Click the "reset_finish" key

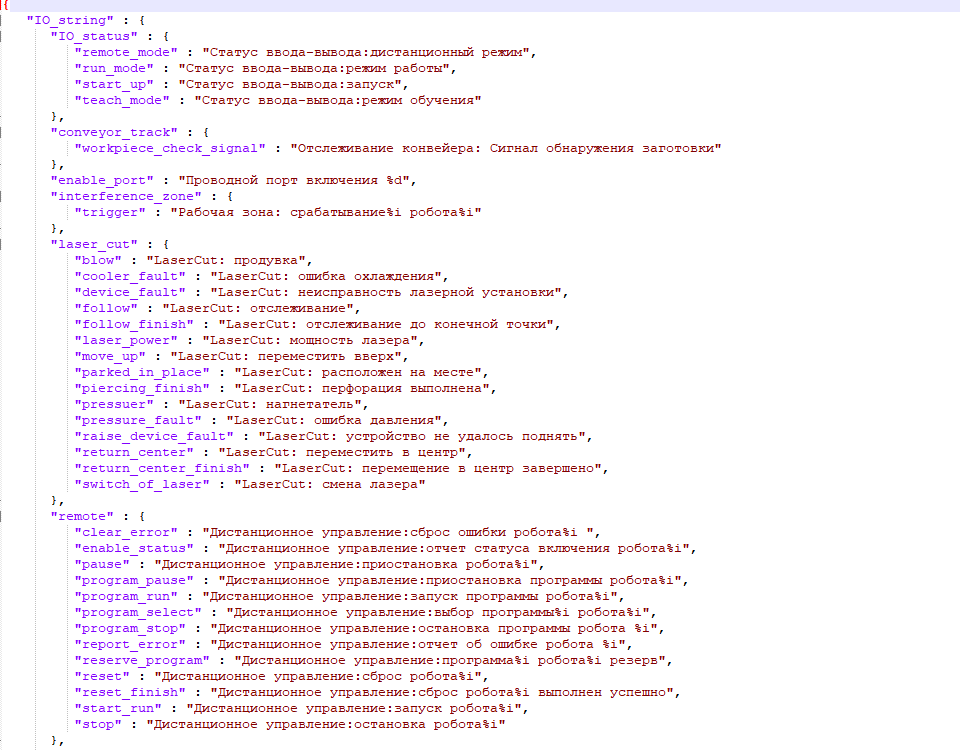click(130, 692)
